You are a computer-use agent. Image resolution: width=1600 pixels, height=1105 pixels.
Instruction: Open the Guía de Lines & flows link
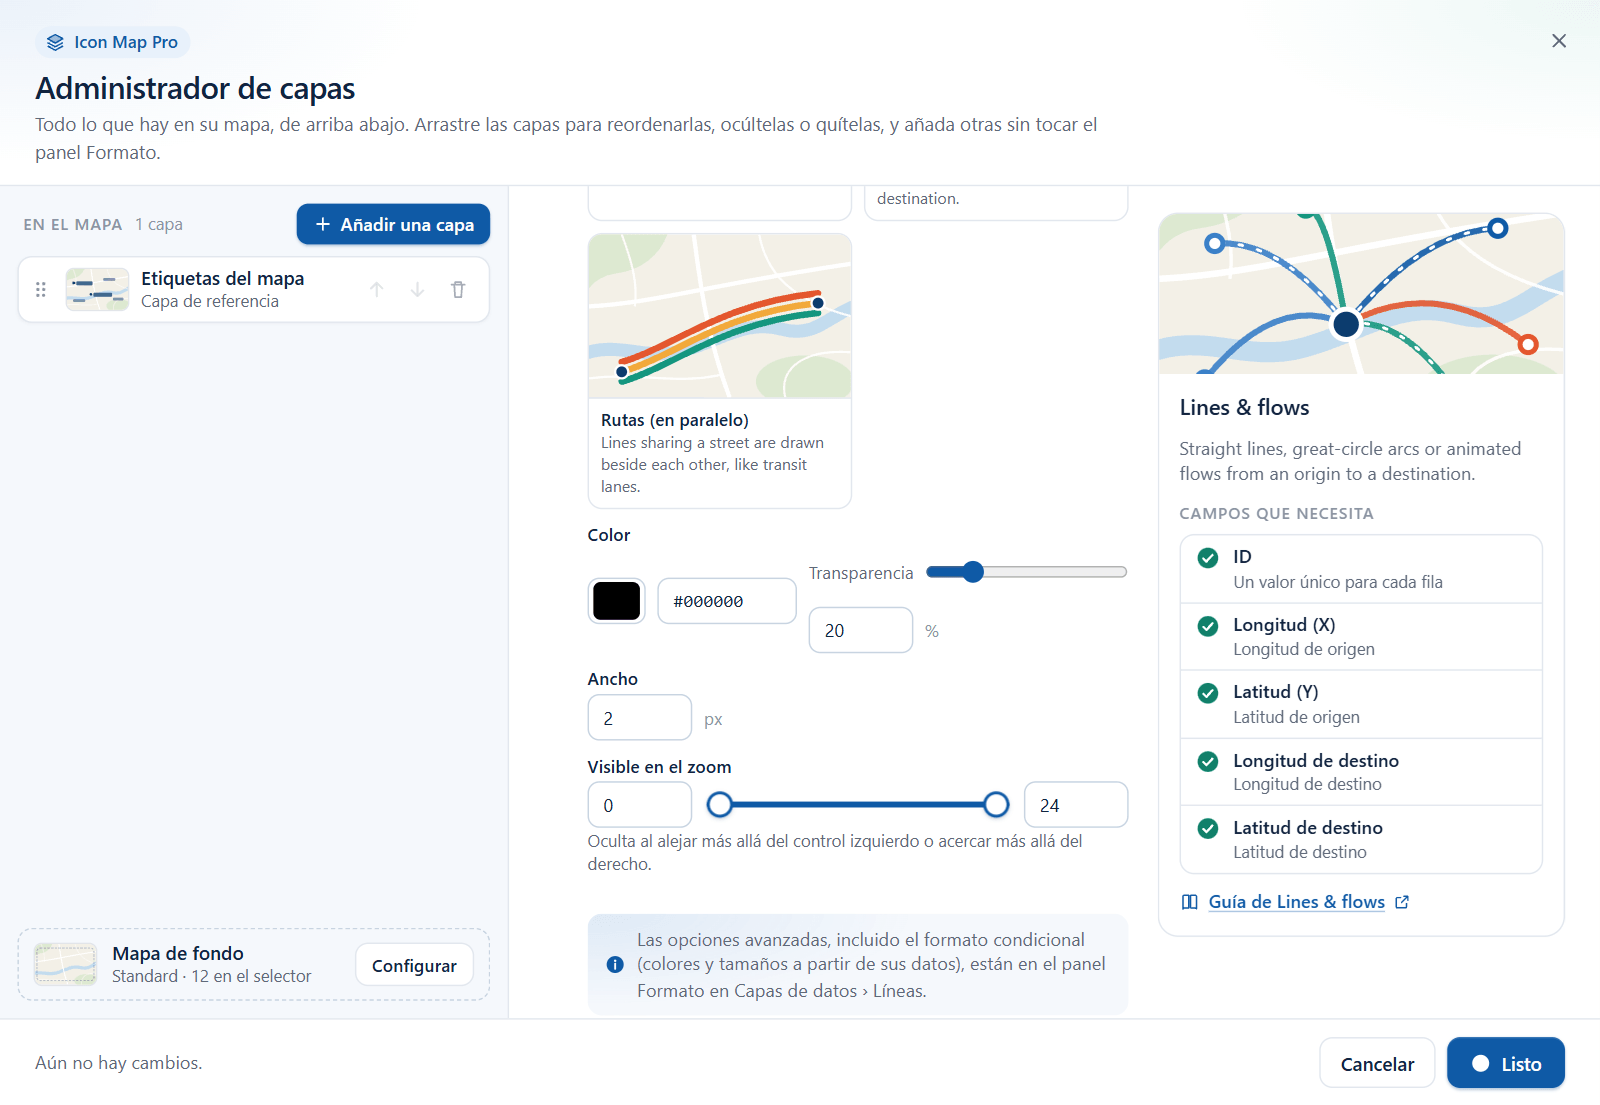1296,902
